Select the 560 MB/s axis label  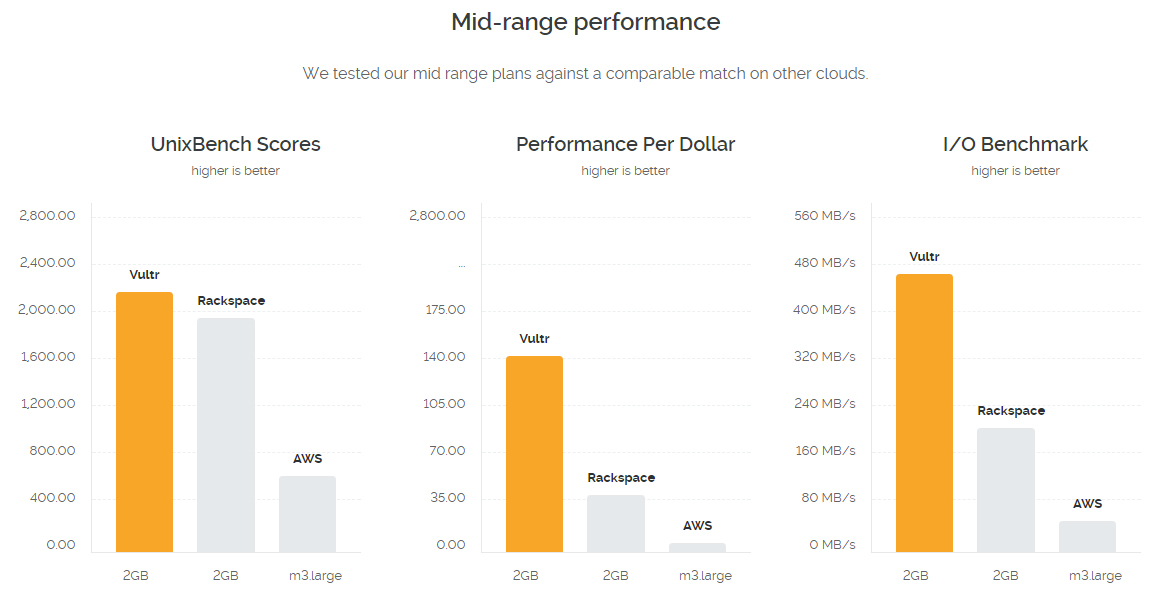[825, 215]
